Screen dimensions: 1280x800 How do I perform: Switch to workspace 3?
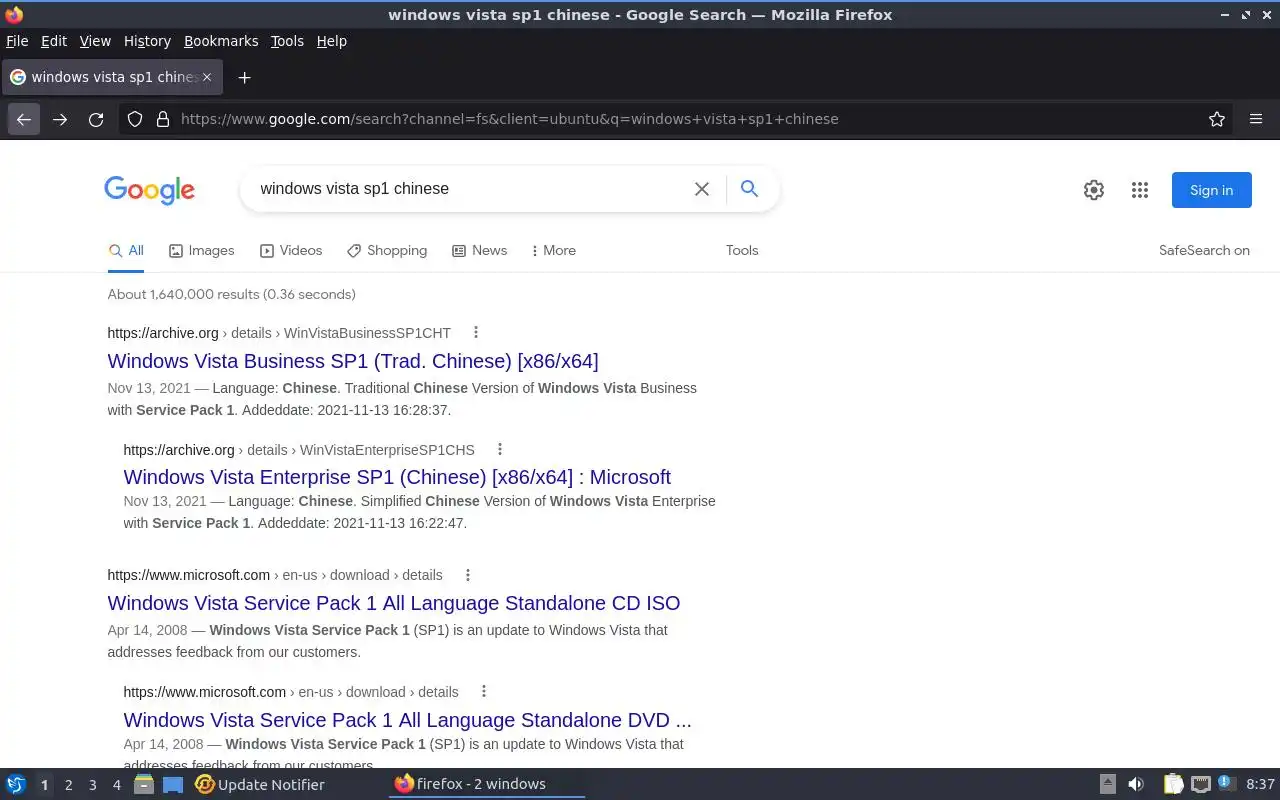[92, 785]
